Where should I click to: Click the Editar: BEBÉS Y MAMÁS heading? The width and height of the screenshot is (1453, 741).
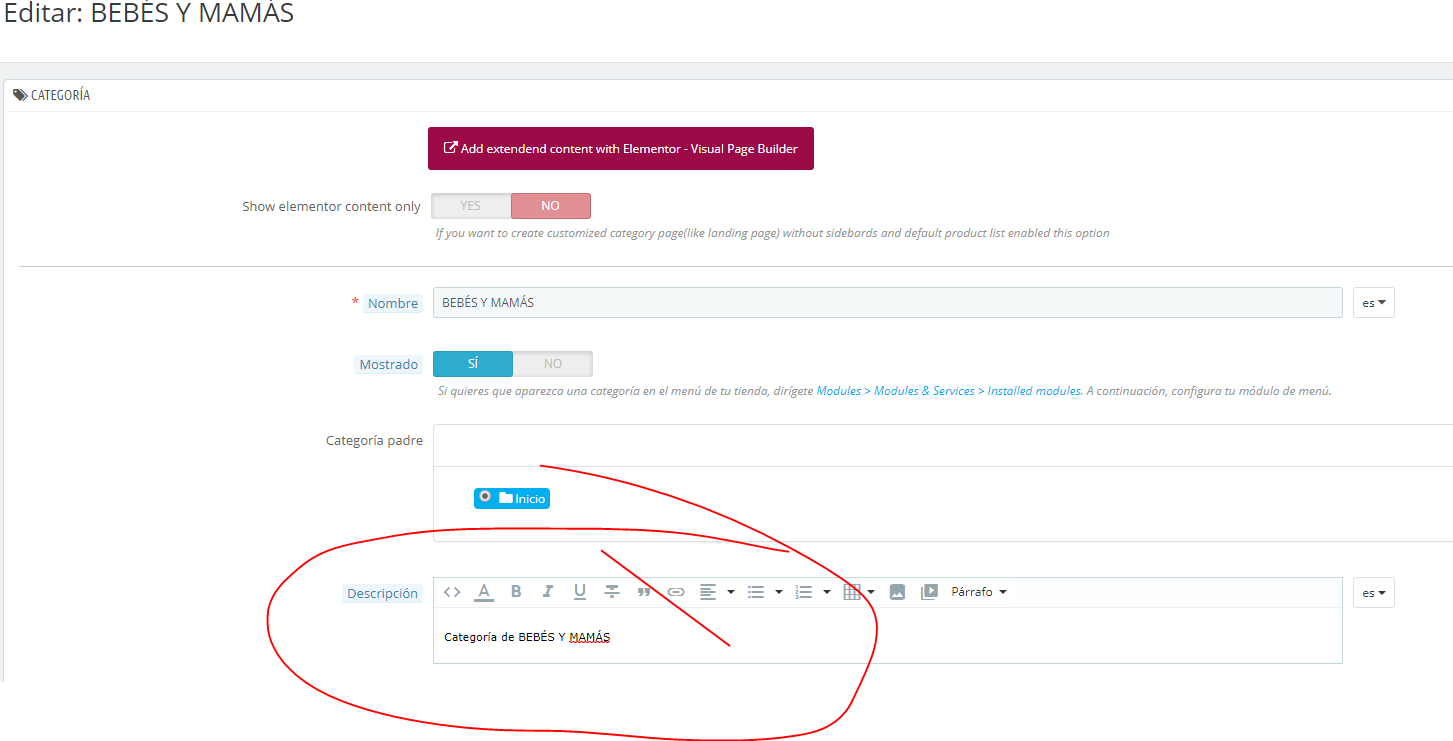click(149, 14)
